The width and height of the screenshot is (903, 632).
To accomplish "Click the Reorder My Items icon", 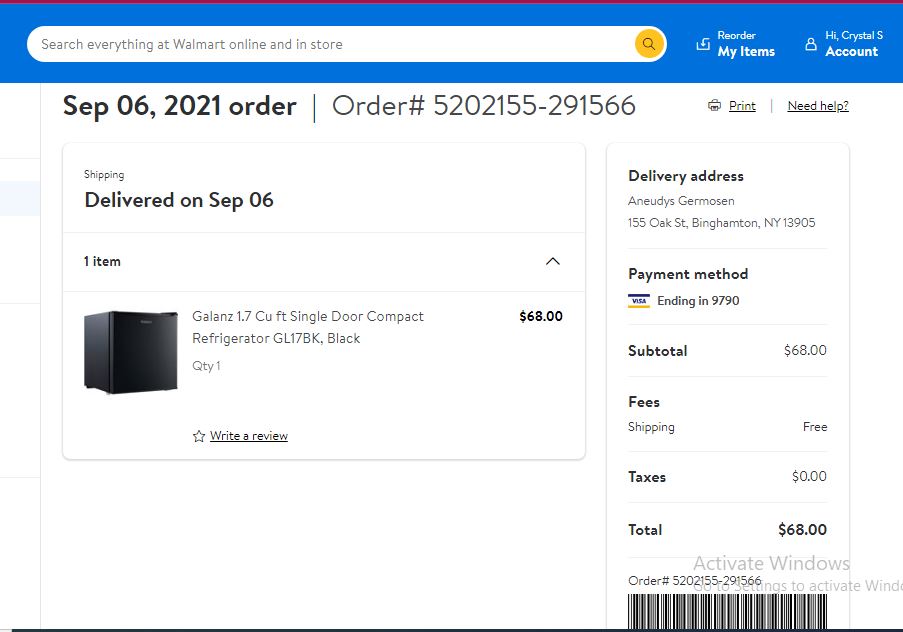I will click(703, 44).
